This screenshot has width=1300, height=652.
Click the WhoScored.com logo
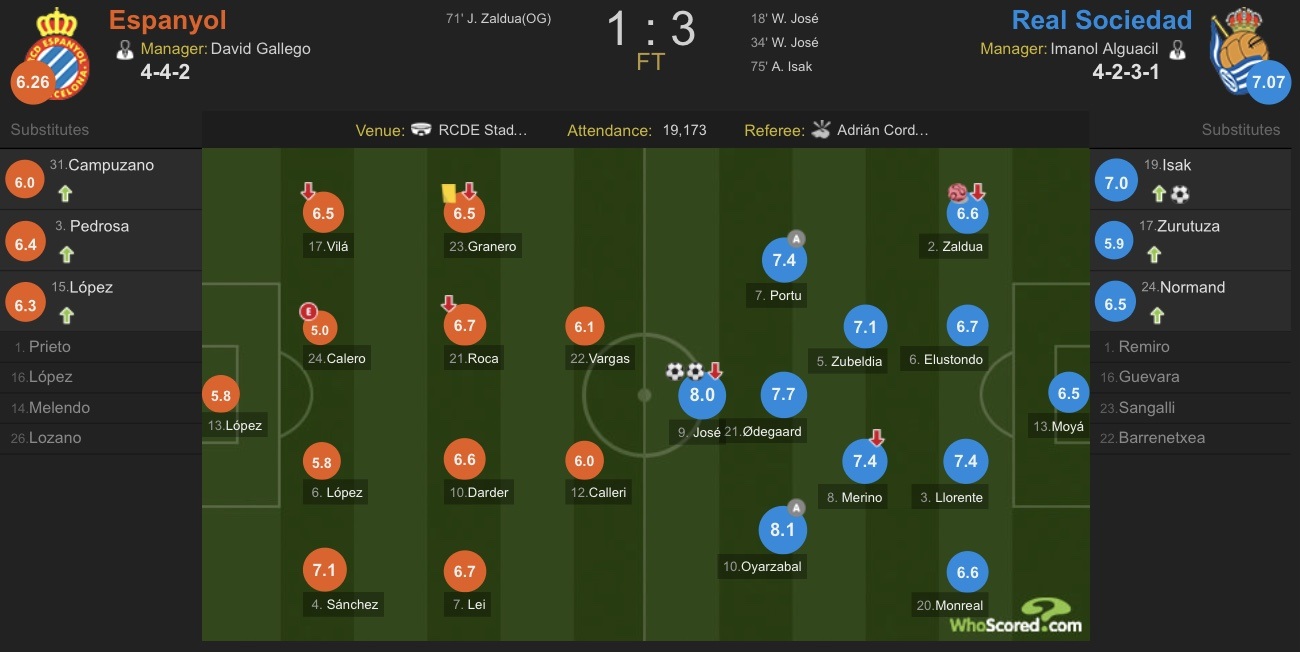click(x=1016, y=616)
